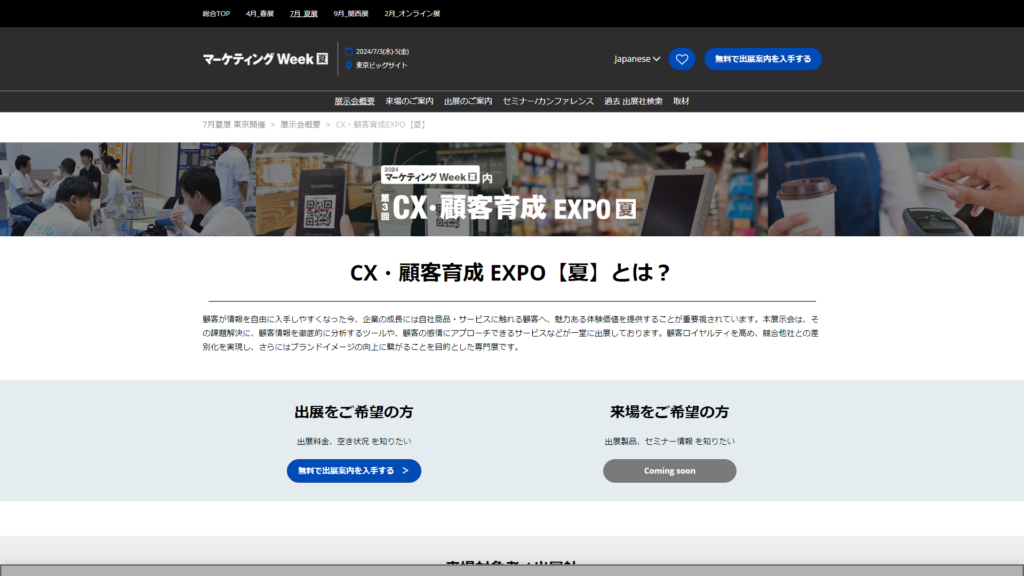Click 来場をご希望の方 heading
Viewport: 1024px width, 576px height.
pos(669,412)
